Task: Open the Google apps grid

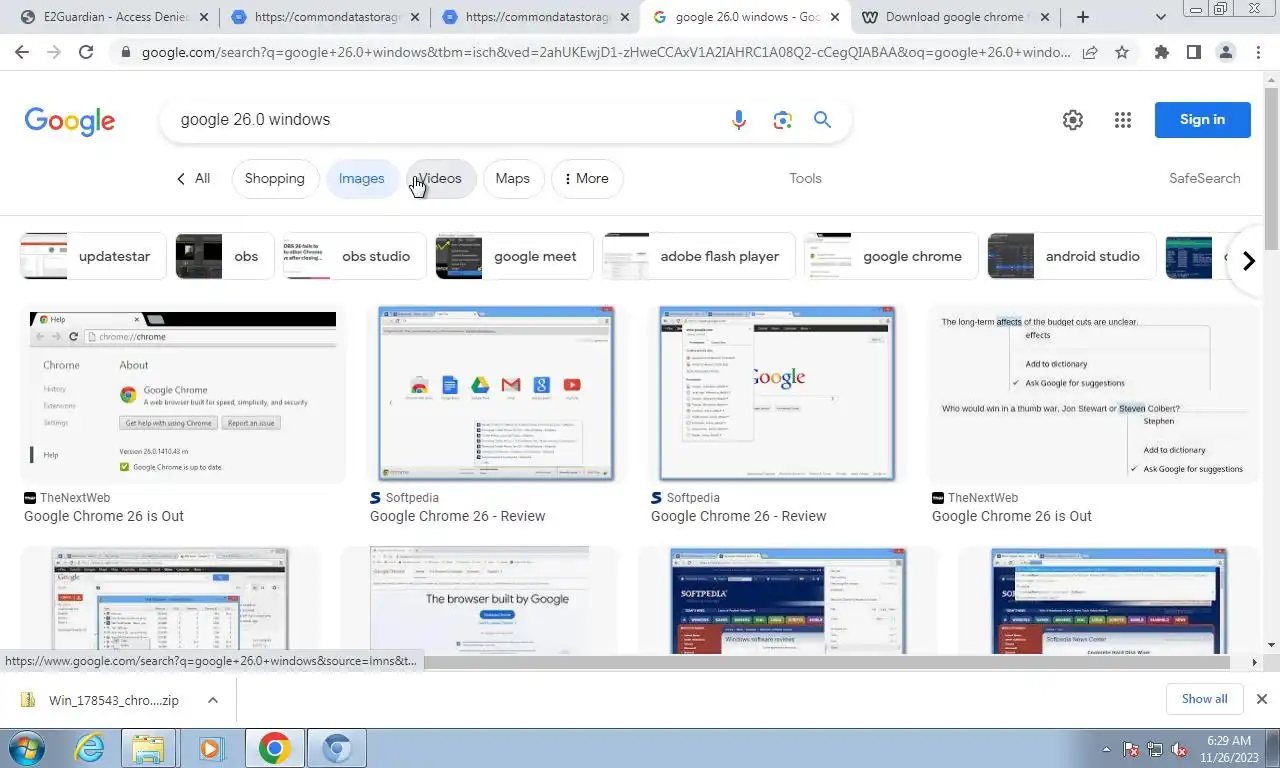Action: point(1122,120)
